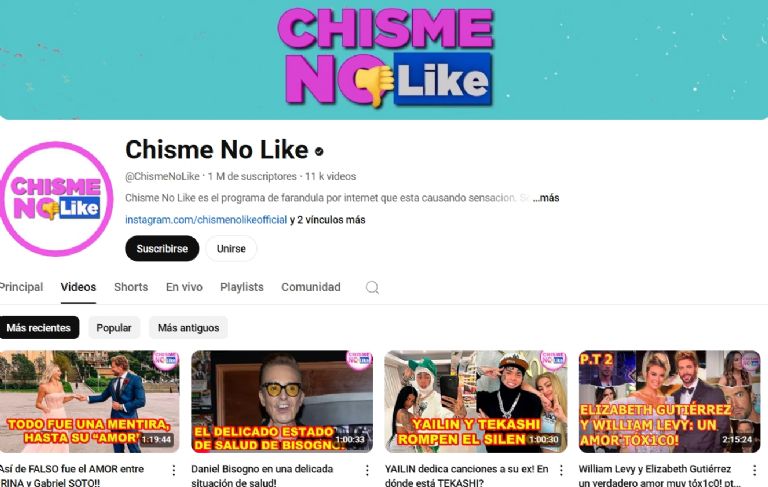Select the Popular filter chip
The image size is (768, 487).
point(114,328)
